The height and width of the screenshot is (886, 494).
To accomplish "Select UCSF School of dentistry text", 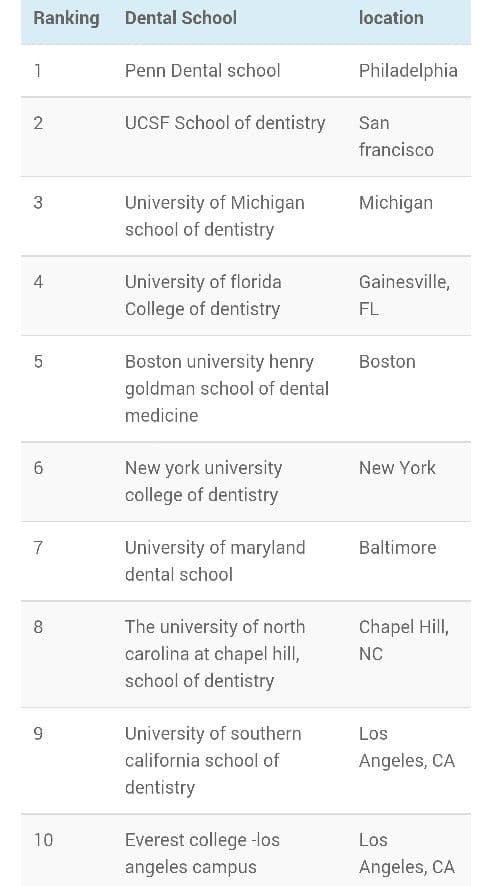I will (x=225, y=123).
